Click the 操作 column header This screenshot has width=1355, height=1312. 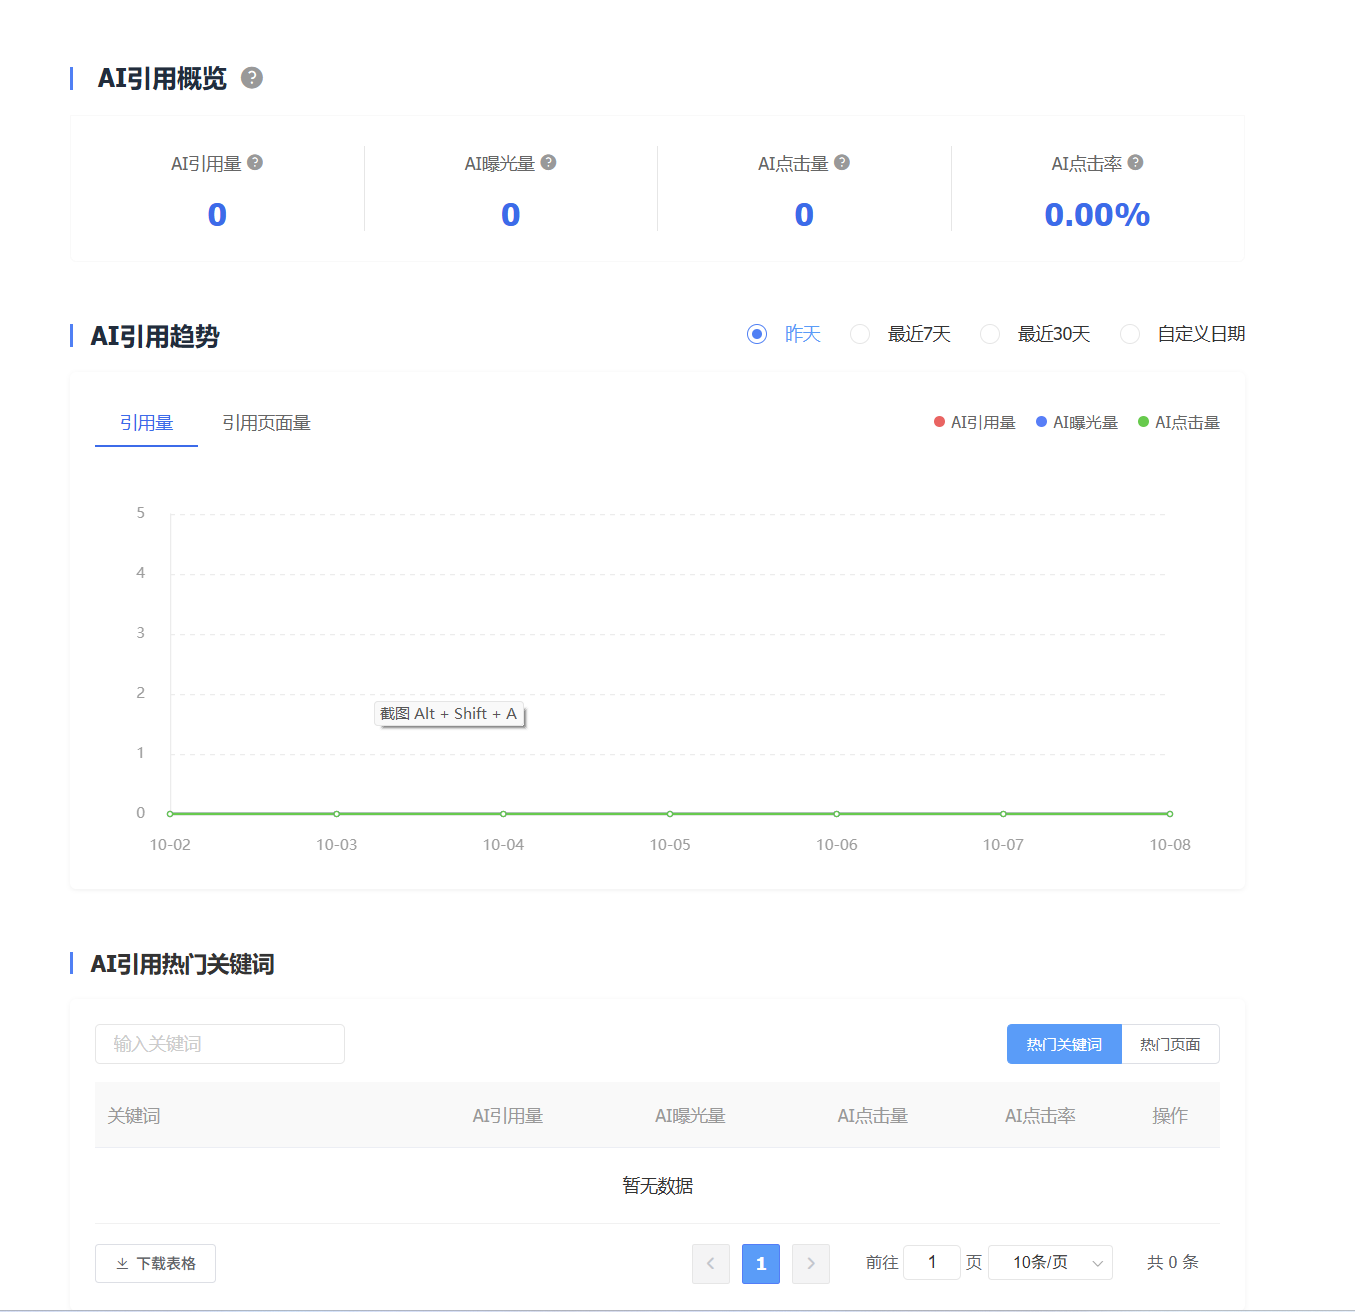coord(1170,1116)
